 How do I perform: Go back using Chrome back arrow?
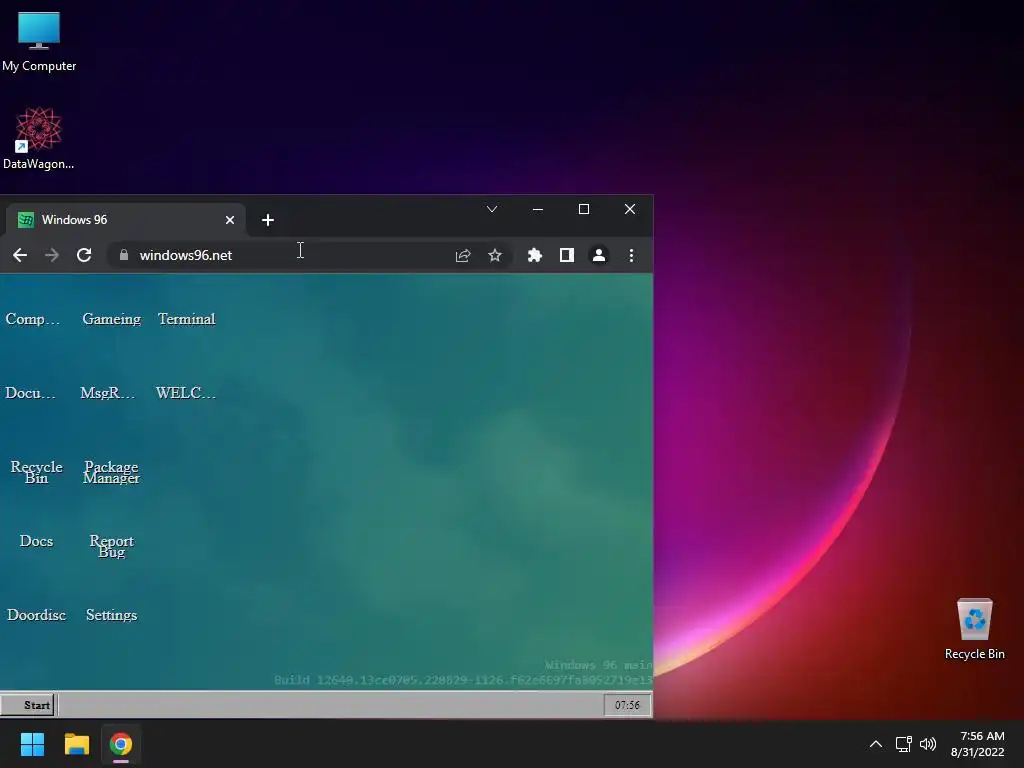pyautogui.click(x=20, y=255)
